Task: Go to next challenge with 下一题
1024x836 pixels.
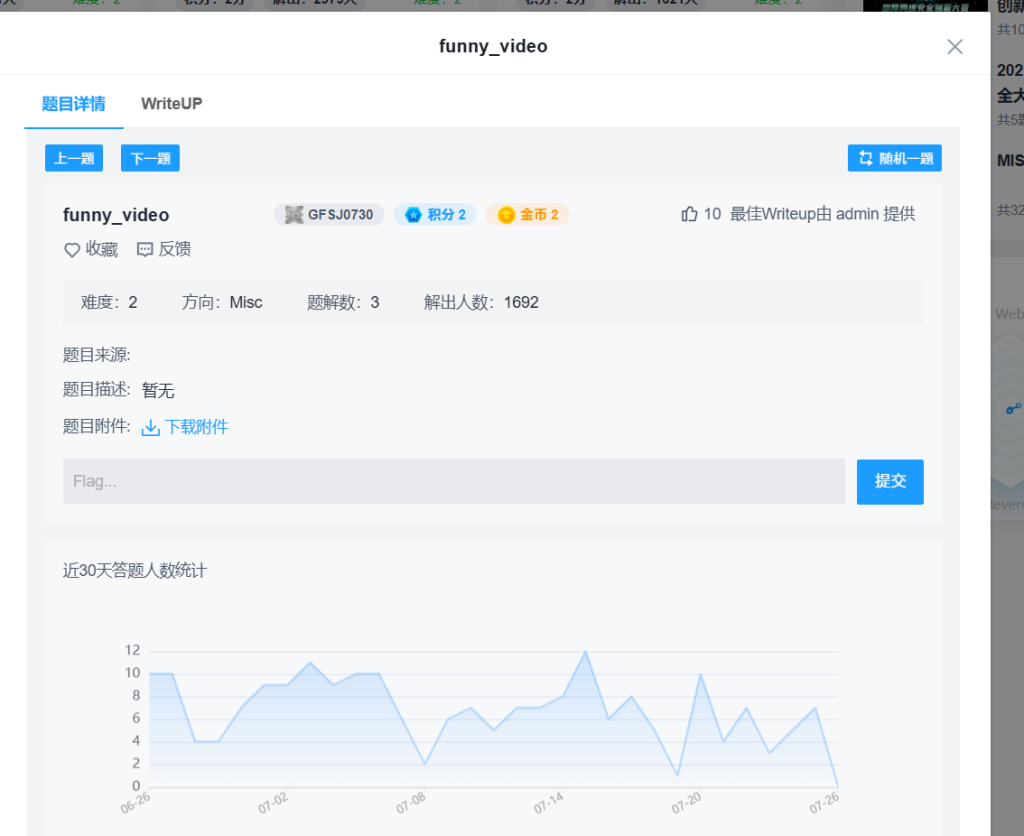Action: click(150, 158)
